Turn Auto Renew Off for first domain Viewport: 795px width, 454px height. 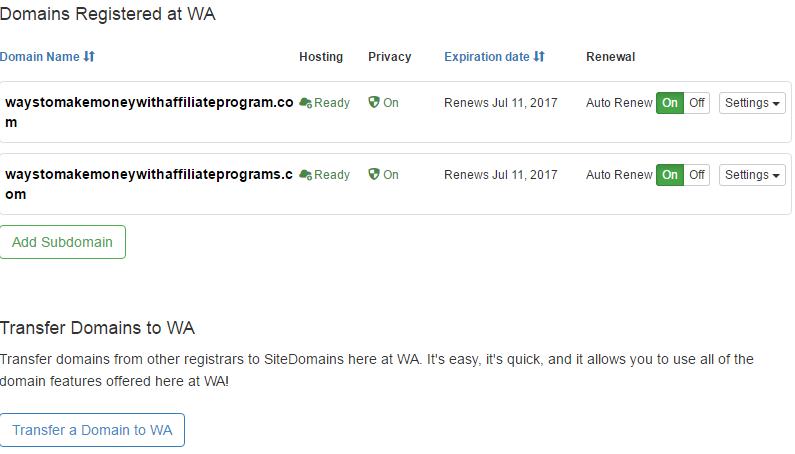click(697, 103)
